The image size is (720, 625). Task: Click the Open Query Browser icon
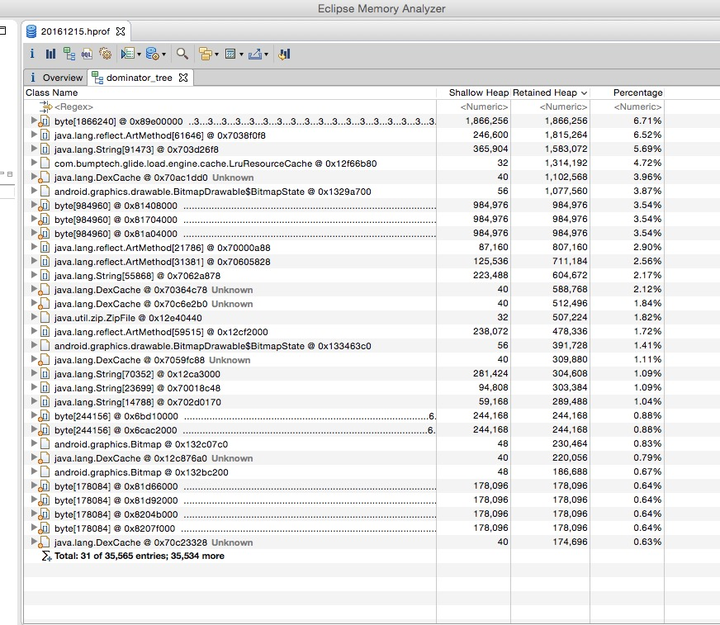[x=152, y=54]
